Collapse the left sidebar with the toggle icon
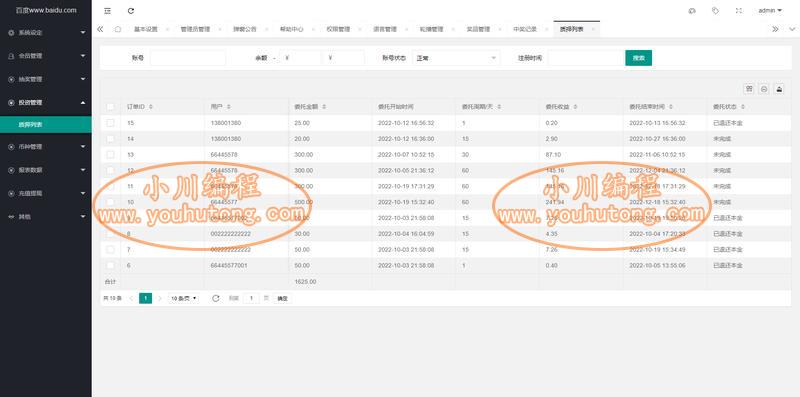Image resolution: width=800 pixels, height=397 pixels. [107, 11]
